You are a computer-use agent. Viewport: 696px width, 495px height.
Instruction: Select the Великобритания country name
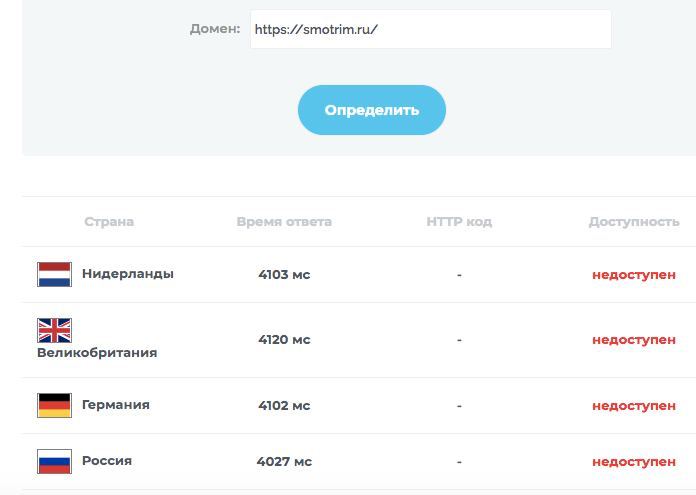tap(97, 353)
